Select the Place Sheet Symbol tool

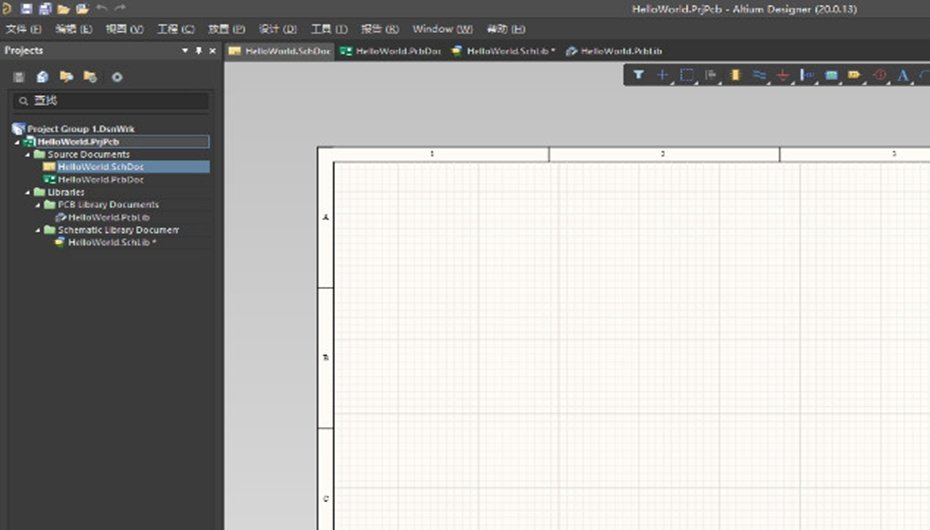click(x=832, y=75)
